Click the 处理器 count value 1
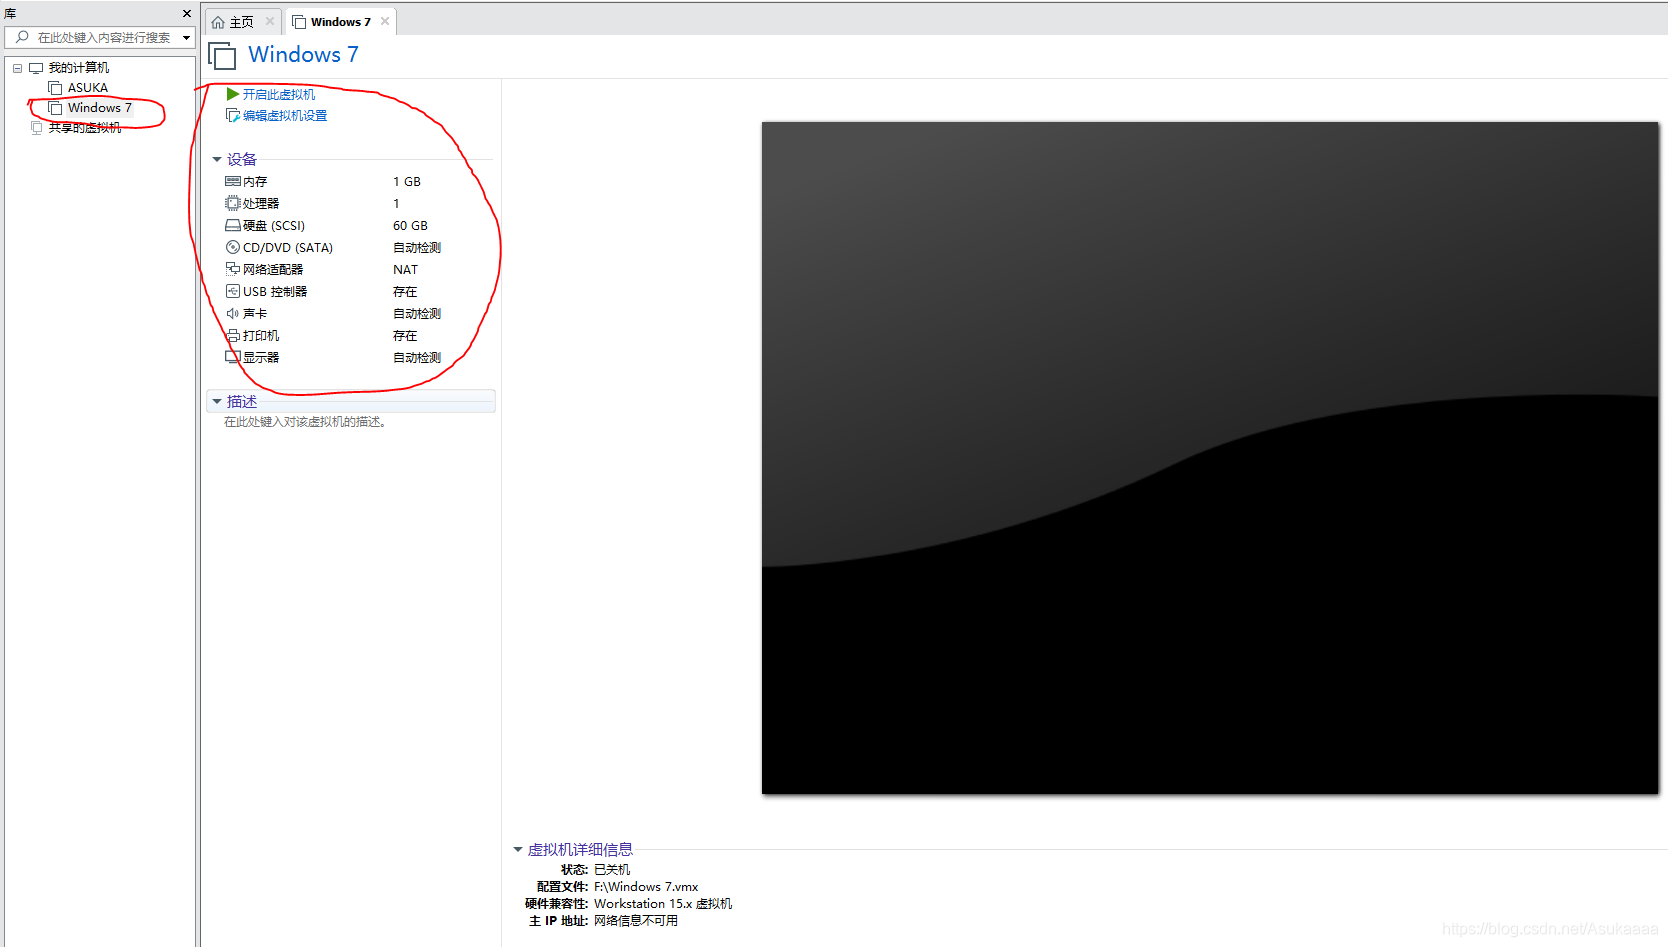 396,204
